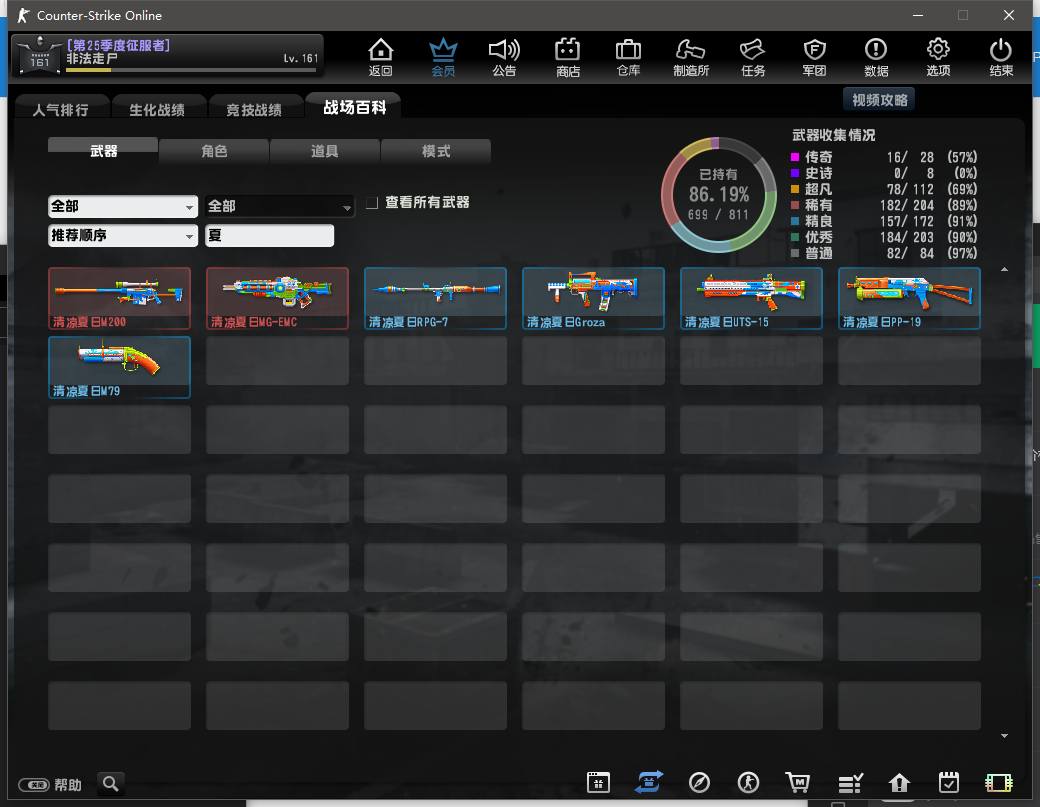Click the 史诗 purple color swatch
1040x807 pixels.
point(795,173)
